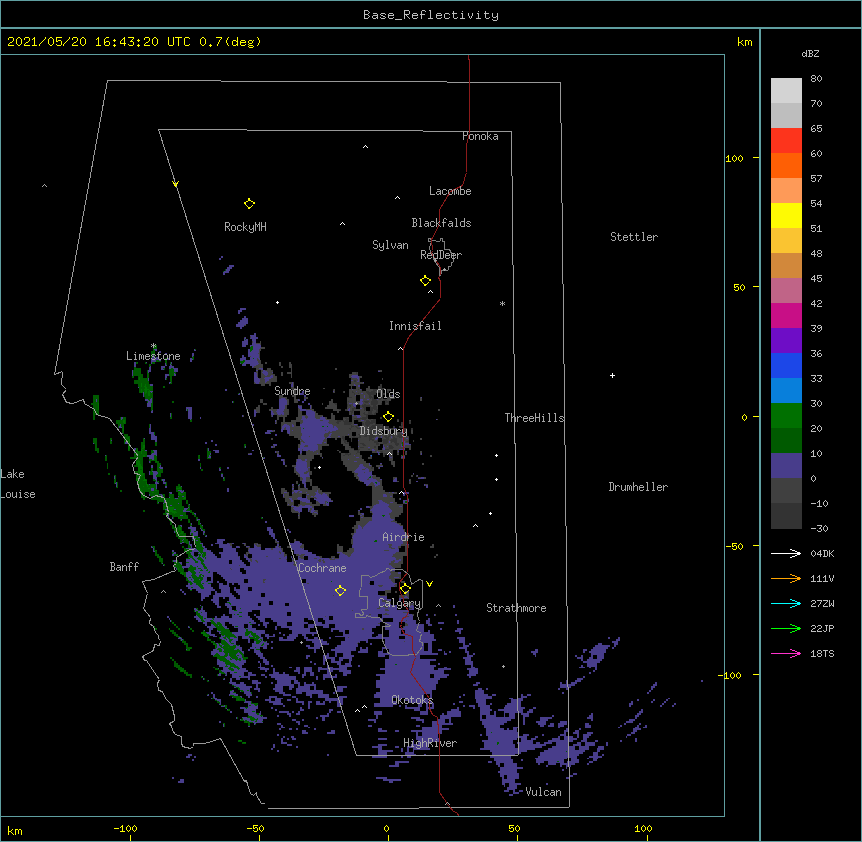The width and height of the screenshot is (862, 842).
Task: Click the RedDeer city label
Action: [x=441, y=255]
